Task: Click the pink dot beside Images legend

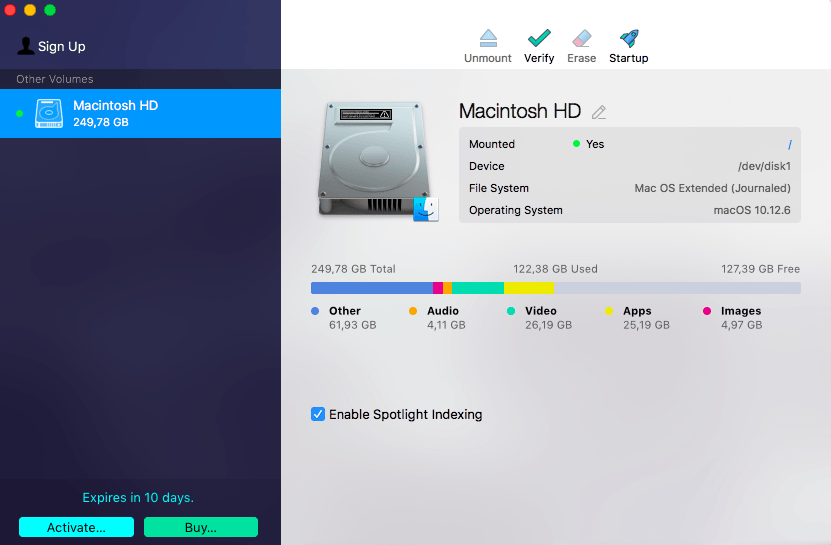Action: click(x=707, y=311)
